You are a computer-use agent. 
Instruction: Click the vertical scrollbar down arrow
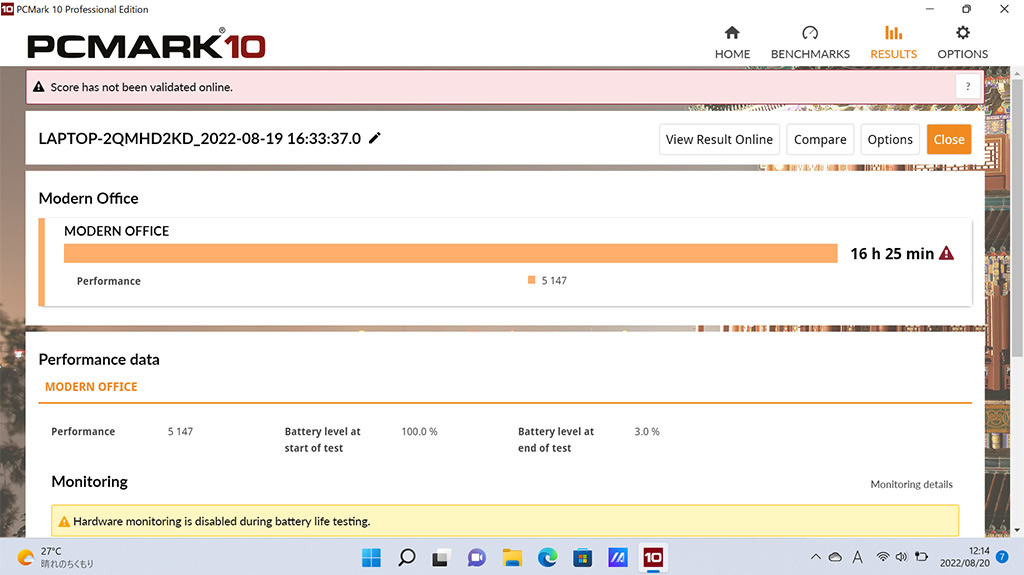1017,530
